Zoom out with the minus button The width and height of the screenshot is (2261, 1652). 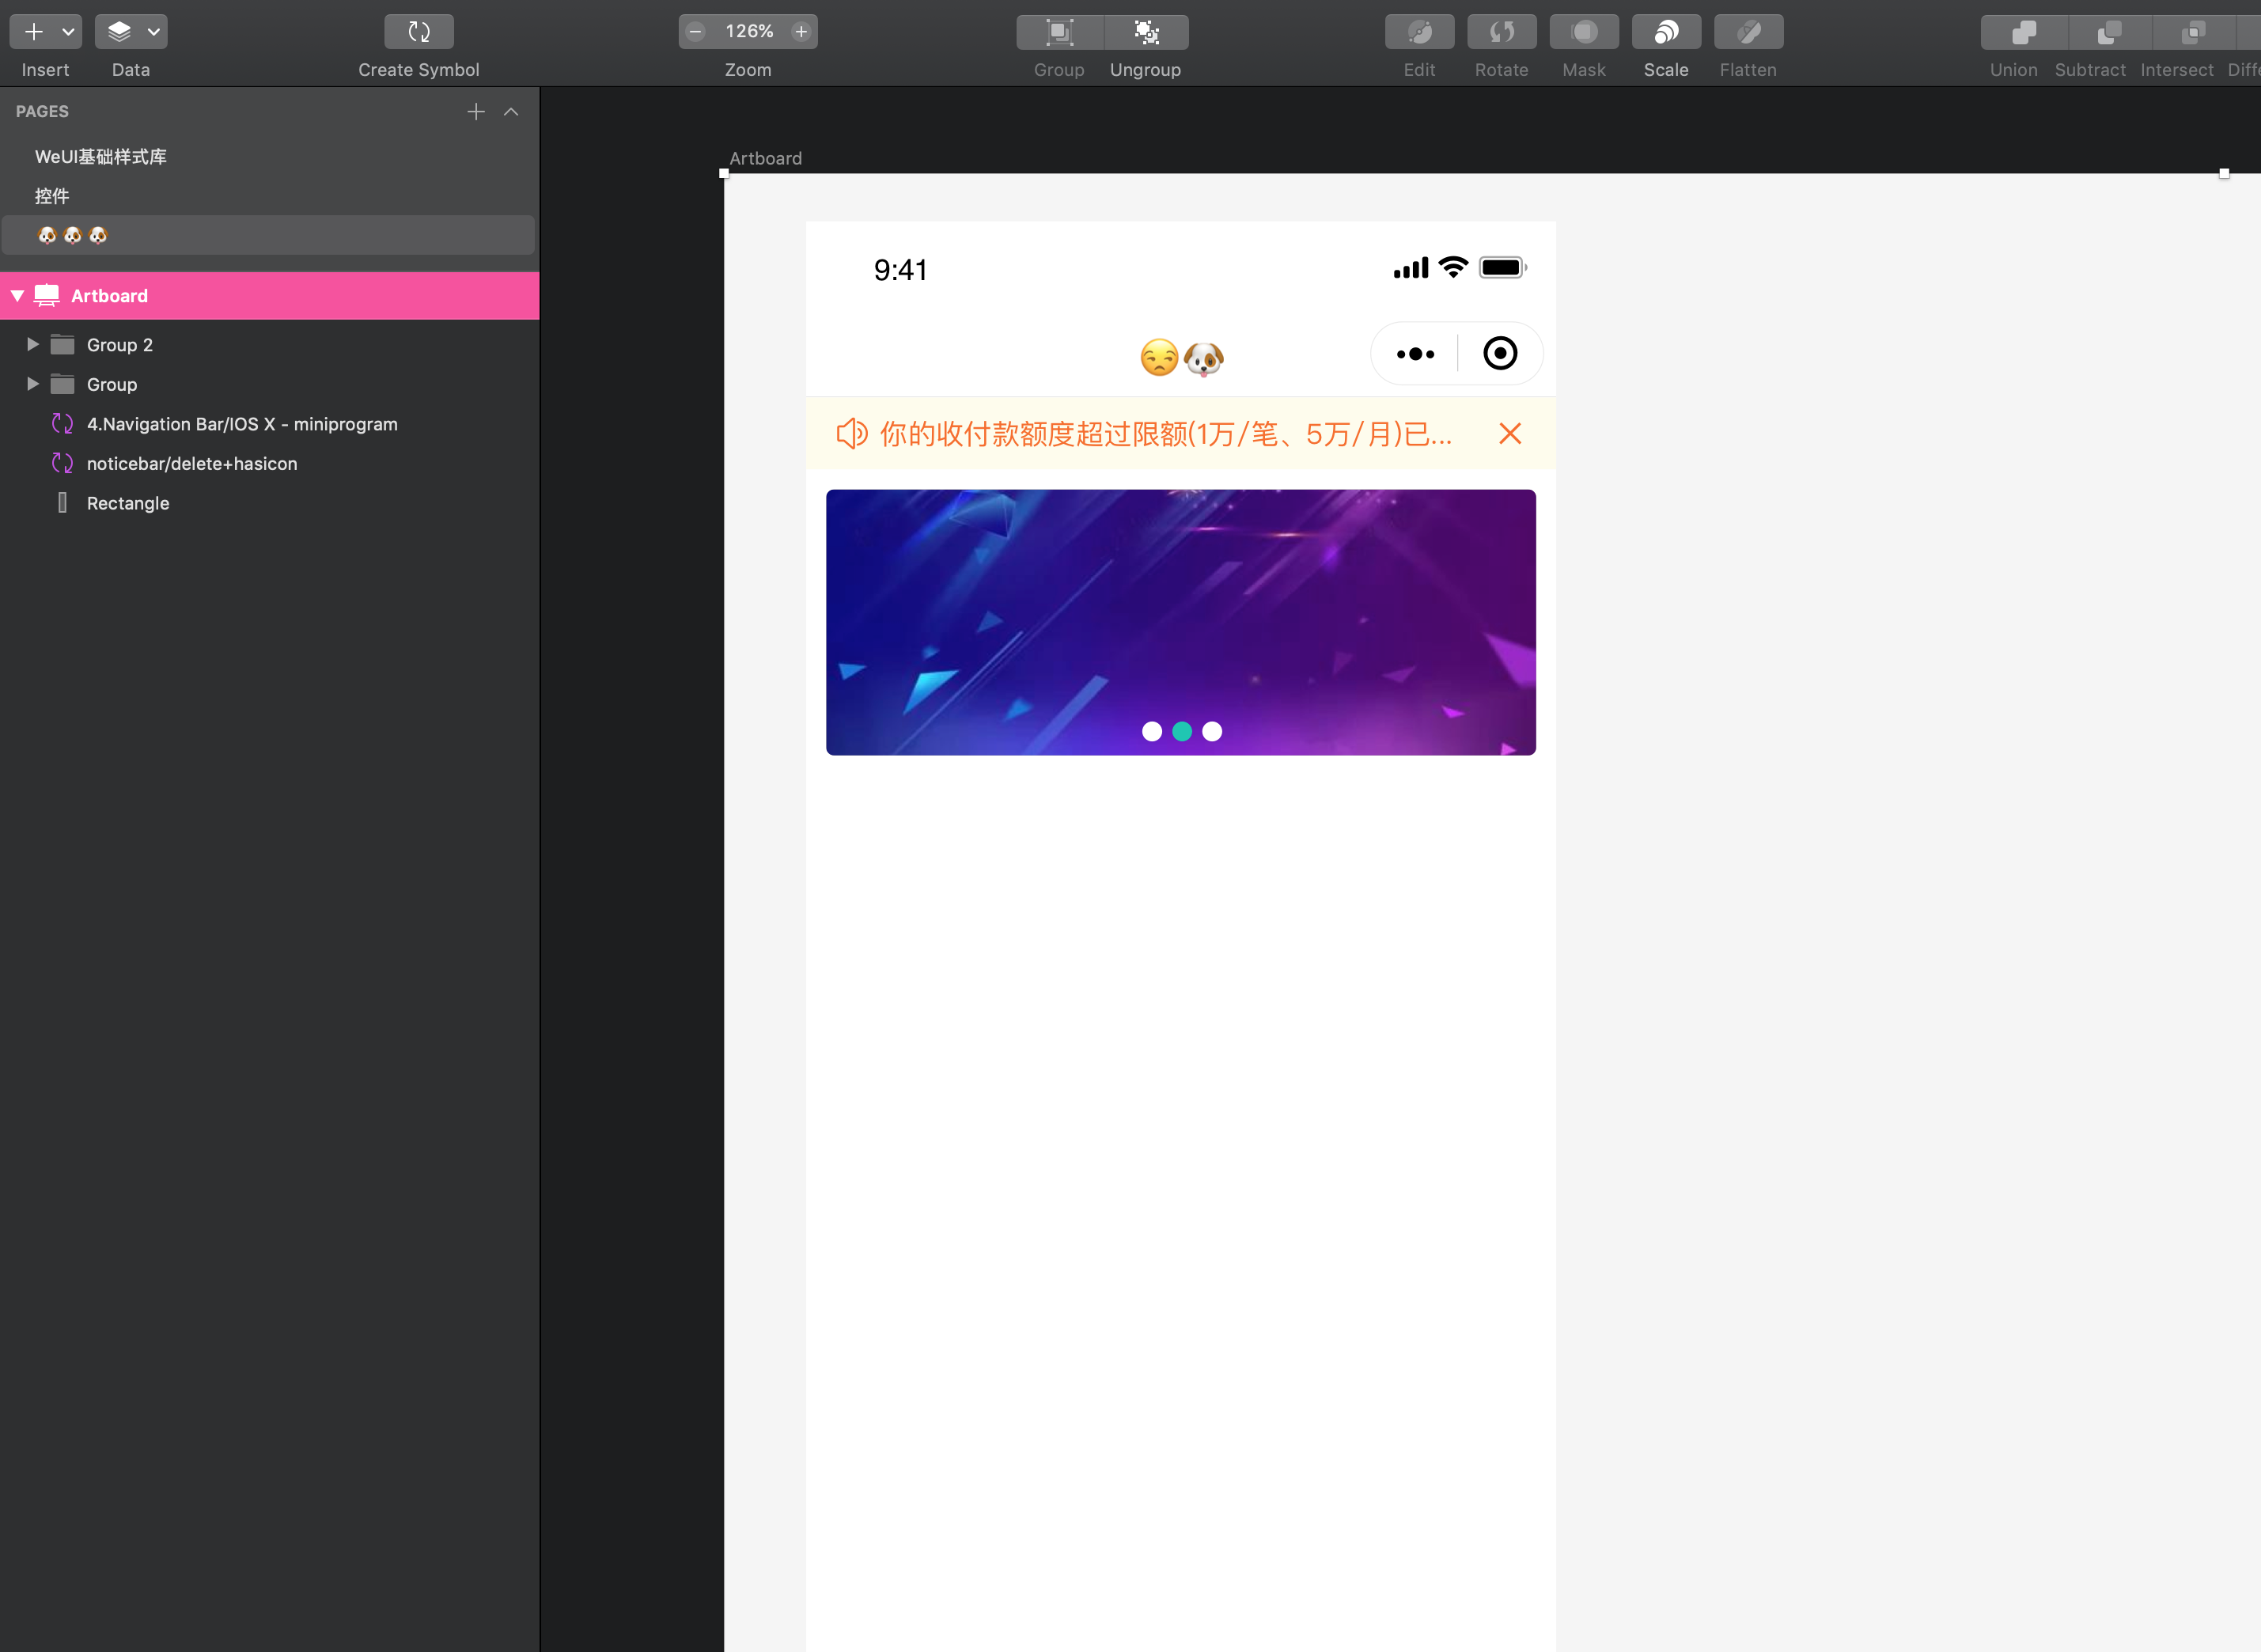pos(696,32)
